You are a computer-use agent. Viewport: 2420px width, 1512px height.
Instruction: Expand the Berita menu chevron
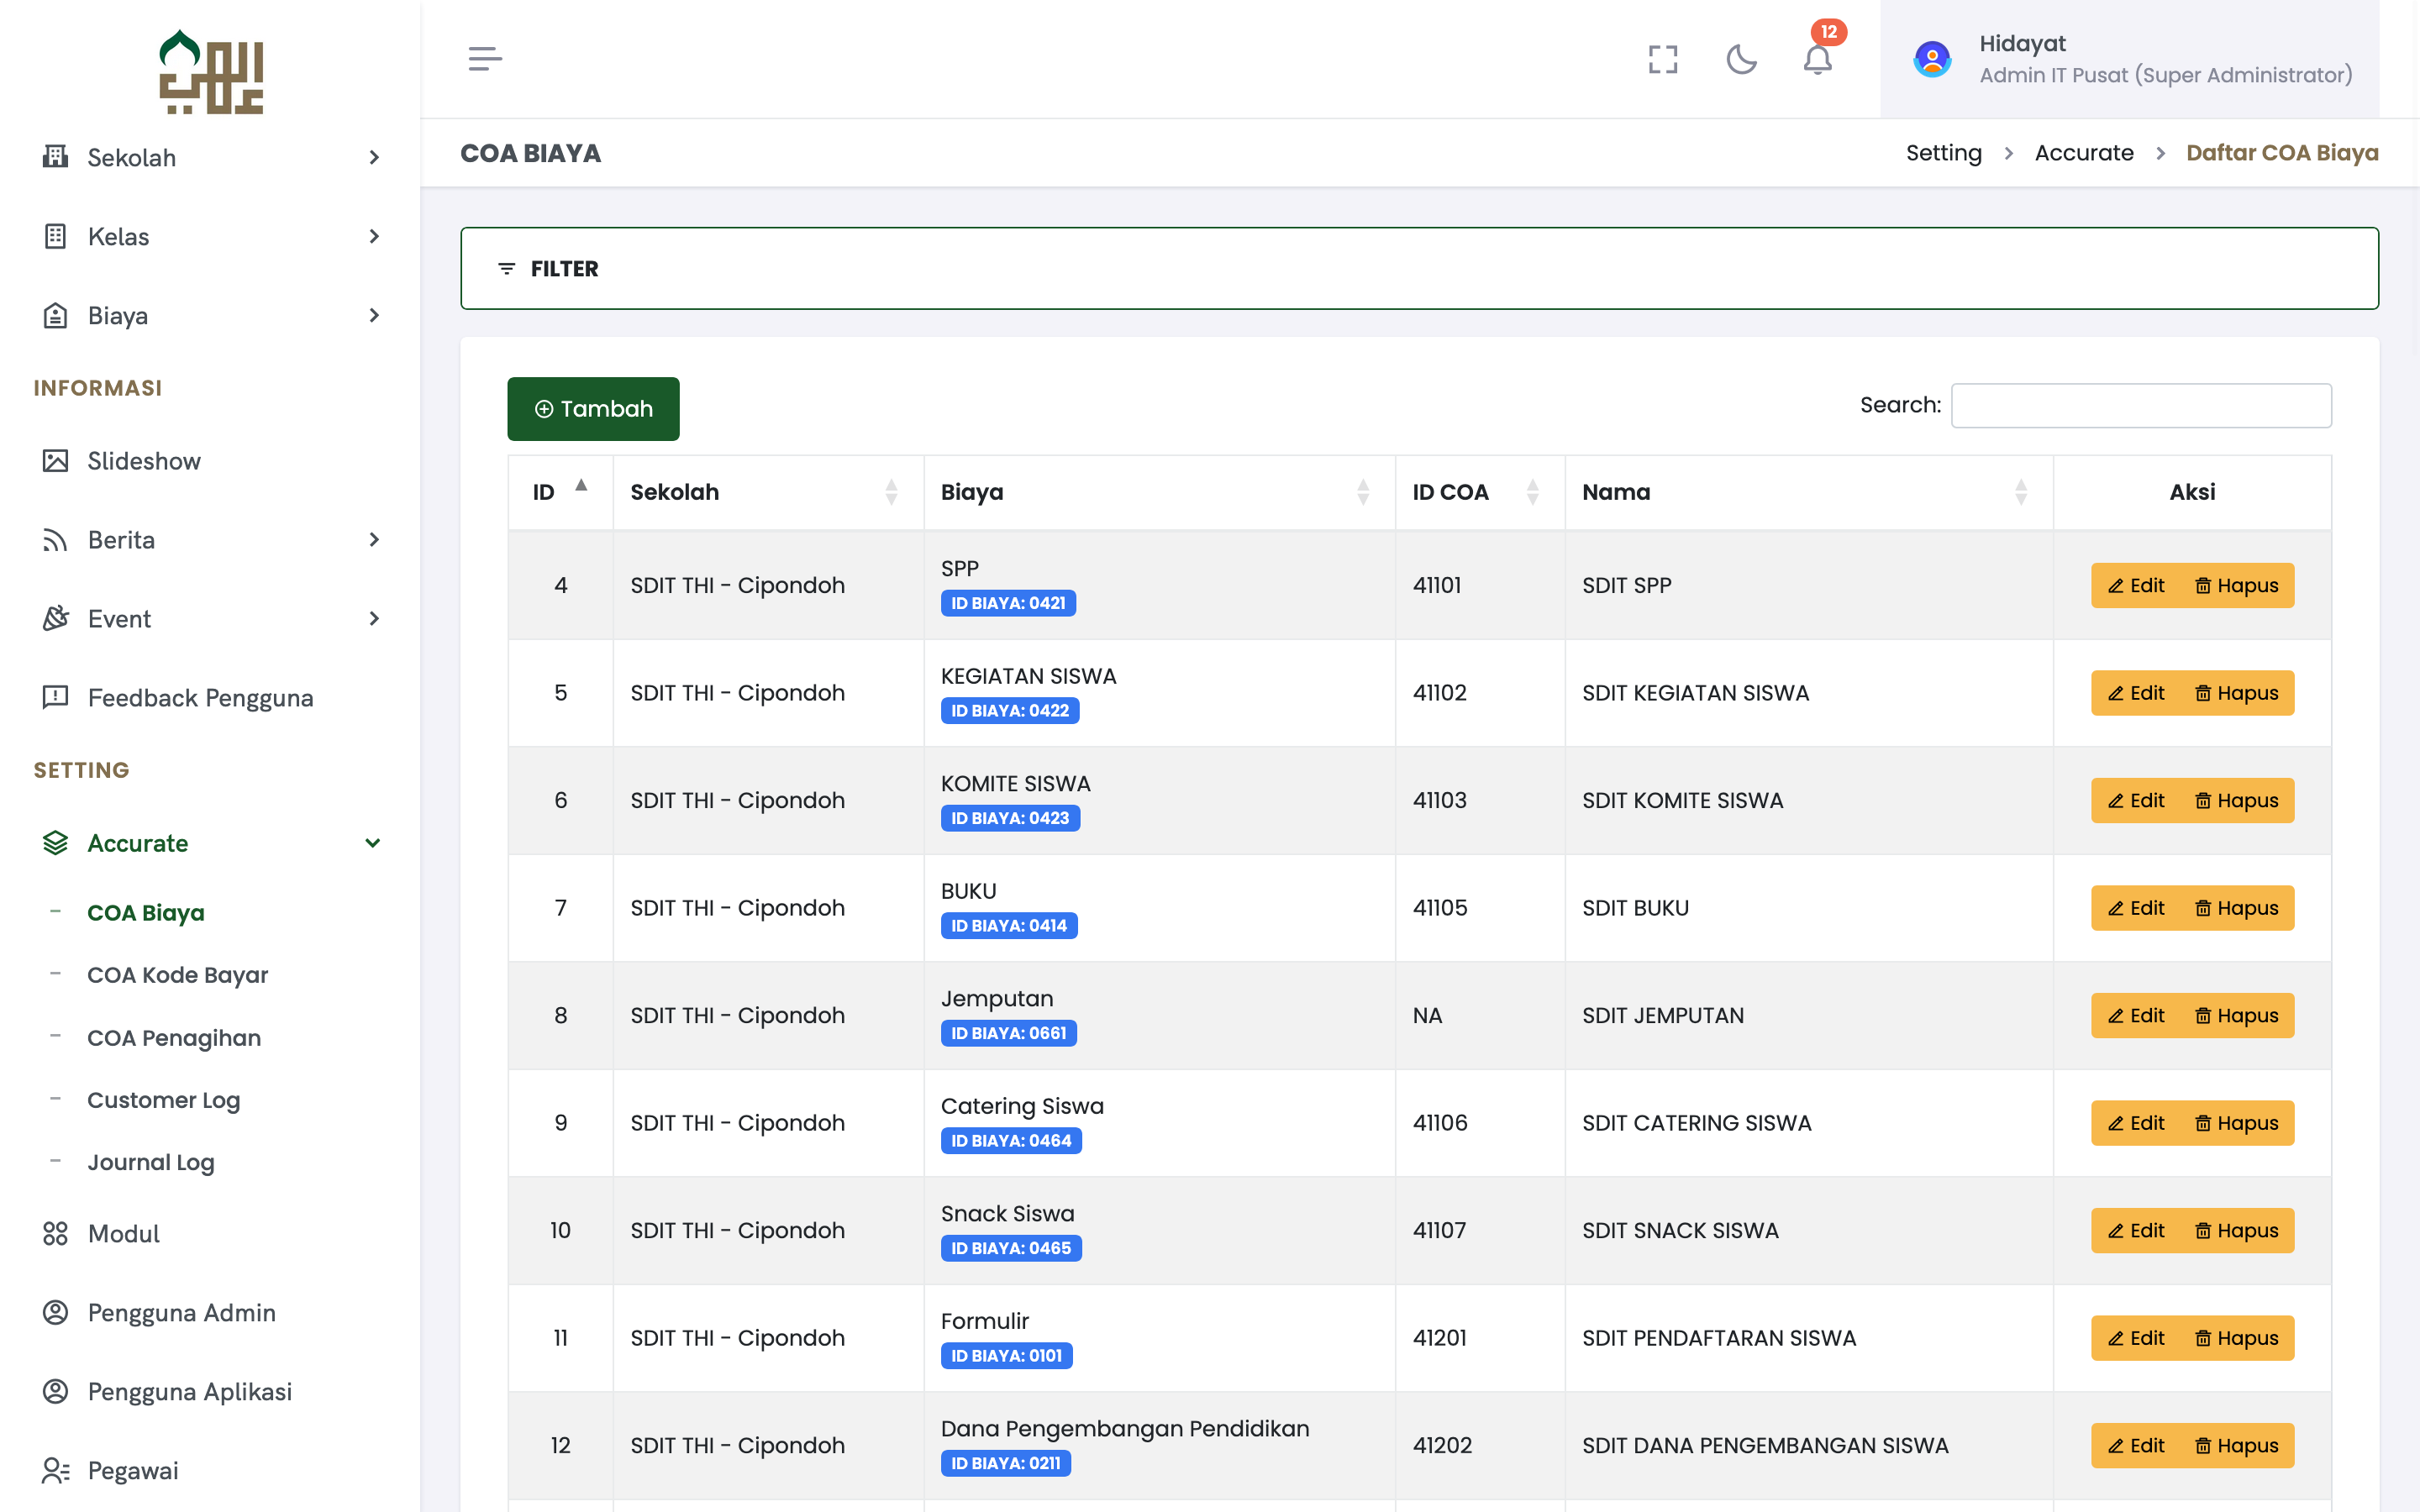(374, 540)
